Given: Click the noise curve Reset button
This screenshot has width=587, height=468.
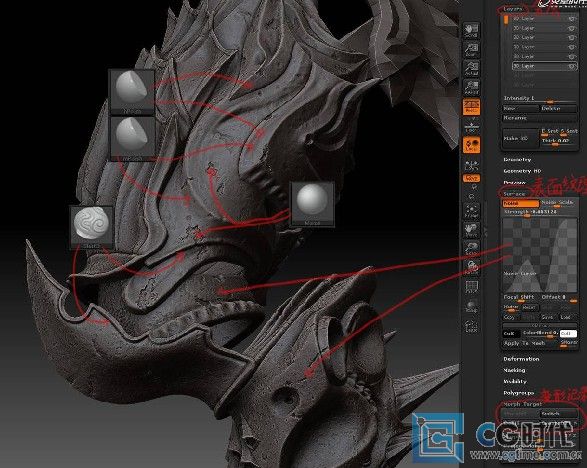Looking at the screenshot, I should click(x=529, y=308).
